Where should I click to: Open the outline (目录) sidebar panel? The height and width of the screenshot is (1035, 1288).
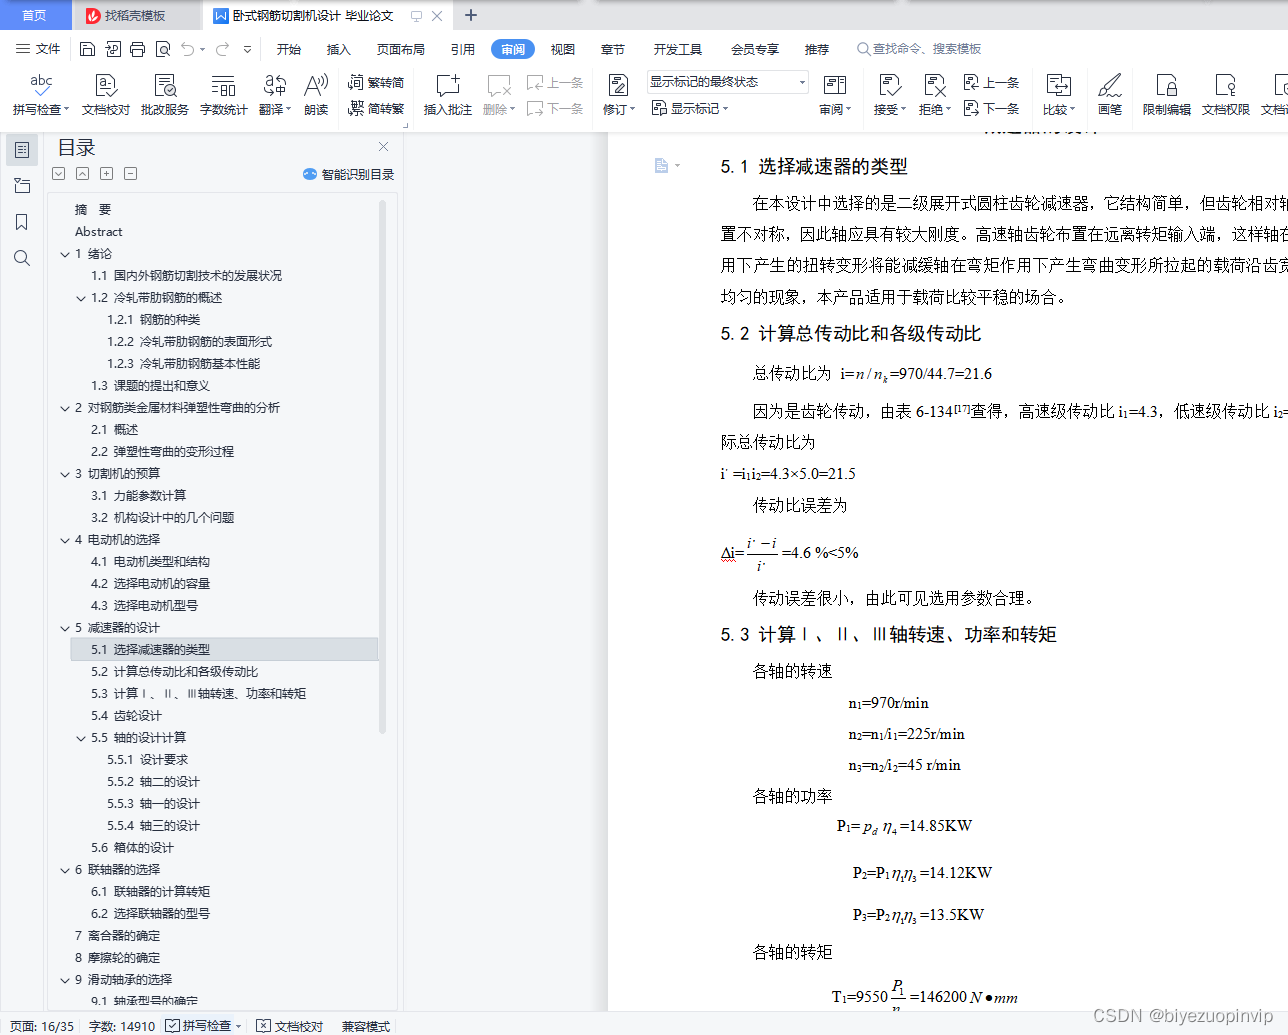[x=21, y=150]
